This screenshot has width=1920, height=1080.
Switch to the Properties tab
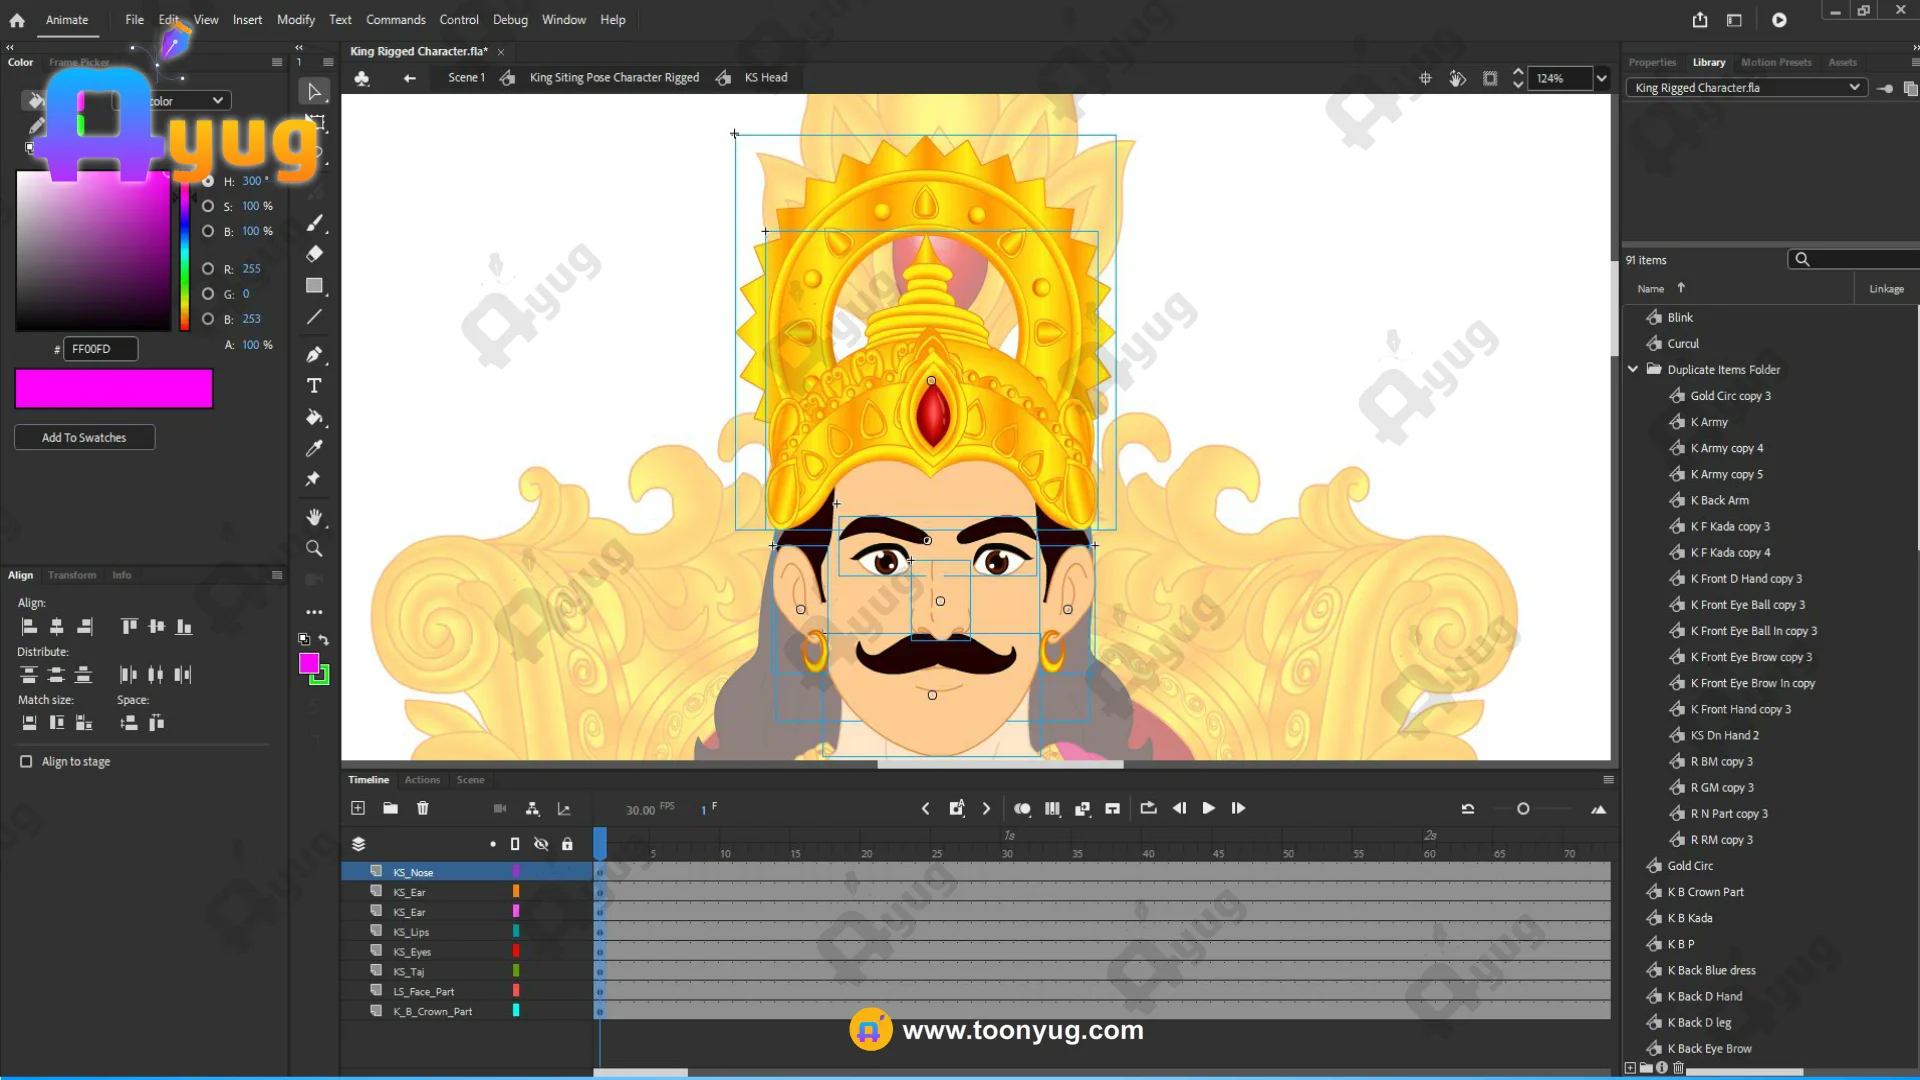coord(1652,62)
